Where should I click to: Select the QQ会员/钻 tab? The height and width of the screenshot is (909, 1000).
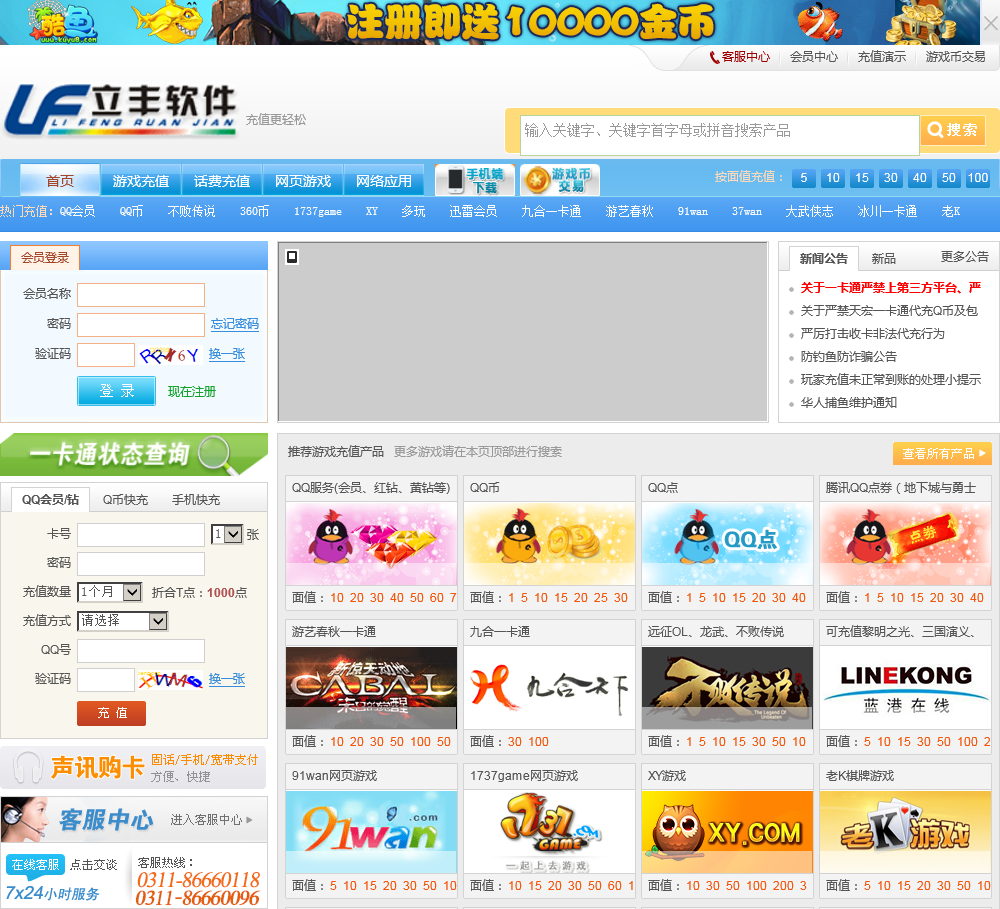pos(50,499)
